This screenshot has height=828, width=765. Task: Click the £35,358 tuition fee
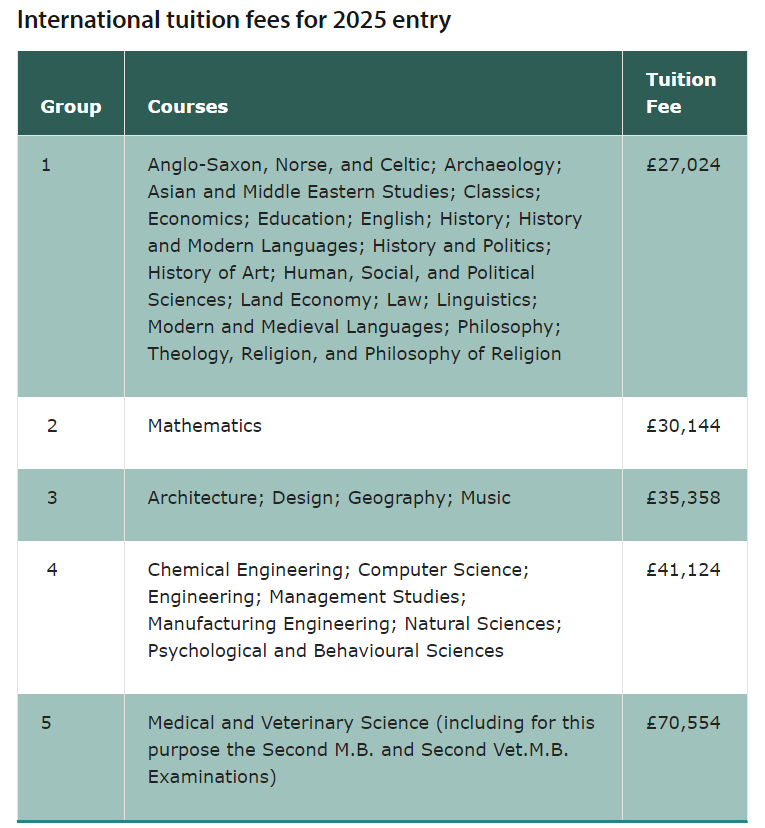(683, 498)
